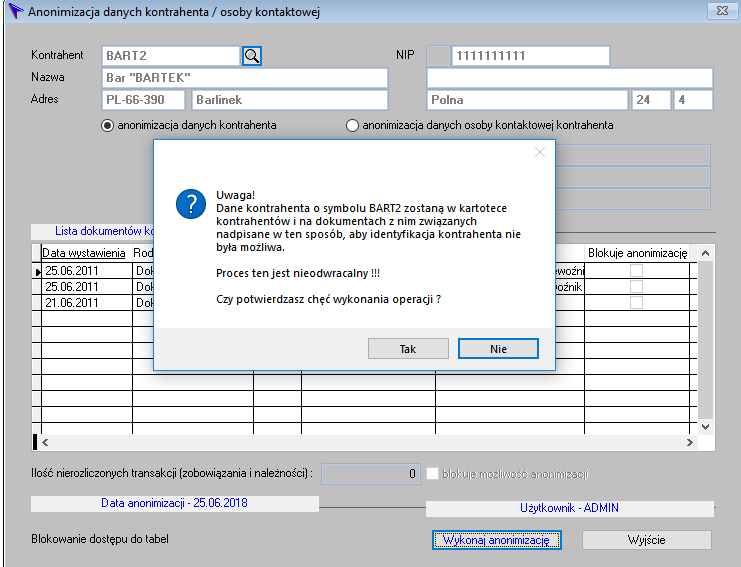This screenshot has width=741, height=567.
Task: Click into the NIP field with 1111111111
Action: [530, 56]
